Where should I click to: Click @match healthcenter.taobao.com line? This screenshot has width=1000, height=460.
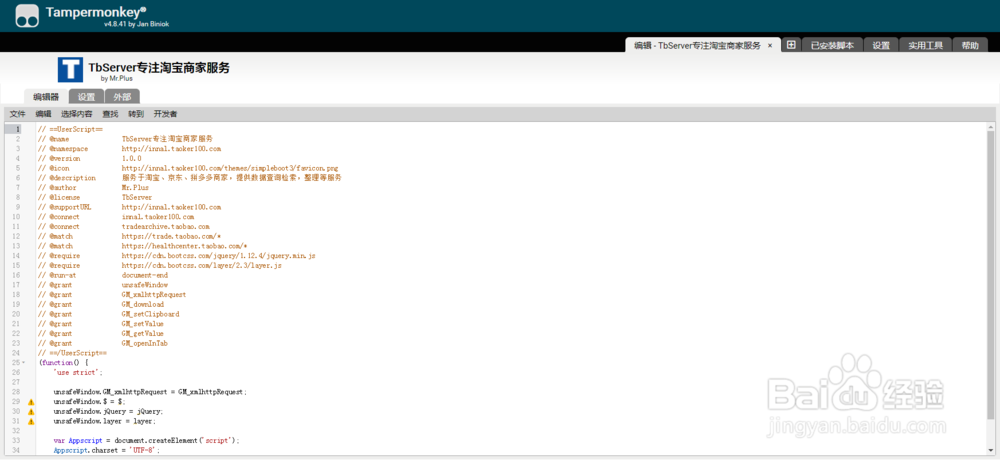(x=143, y=246)
